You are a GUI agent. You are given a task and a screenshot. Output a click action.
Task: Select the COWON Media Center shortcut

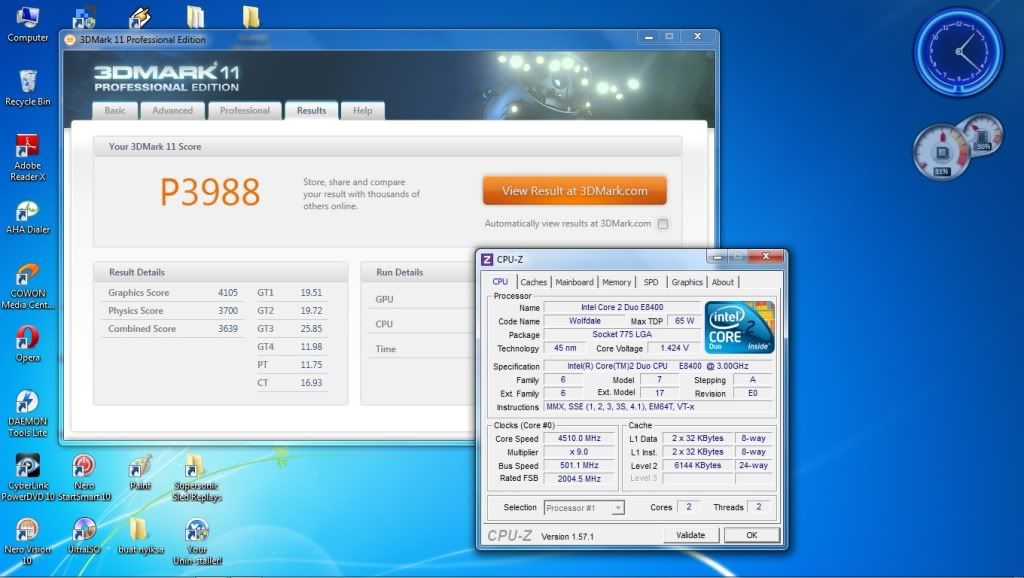tap(27, 286)
